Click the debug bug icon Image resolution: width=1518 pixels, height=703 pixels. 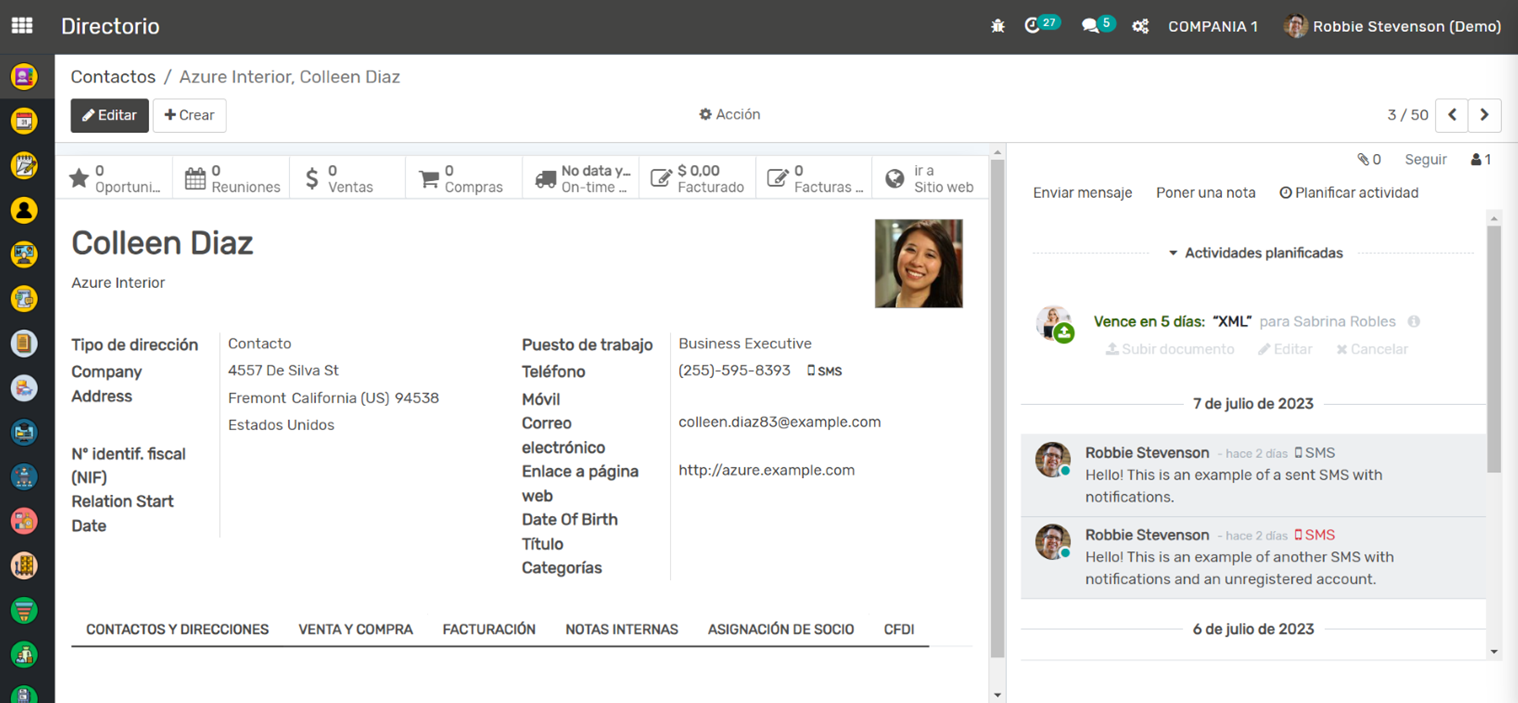(997, 27)
